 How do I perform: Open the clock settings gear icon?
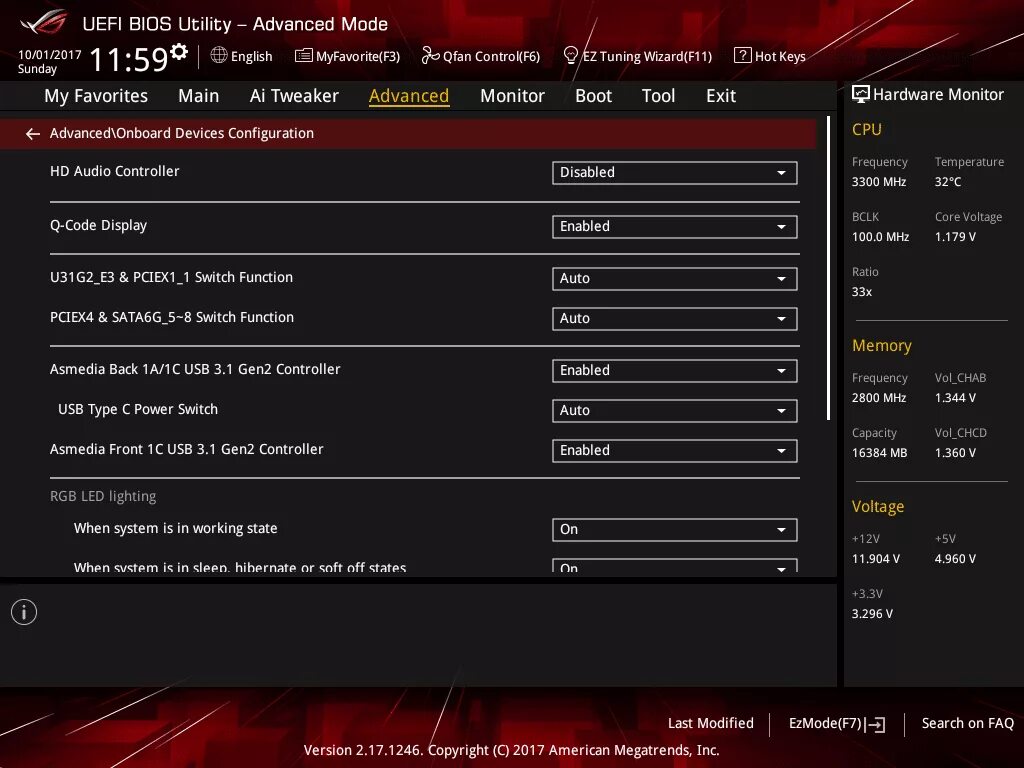(x=179, y=52)
